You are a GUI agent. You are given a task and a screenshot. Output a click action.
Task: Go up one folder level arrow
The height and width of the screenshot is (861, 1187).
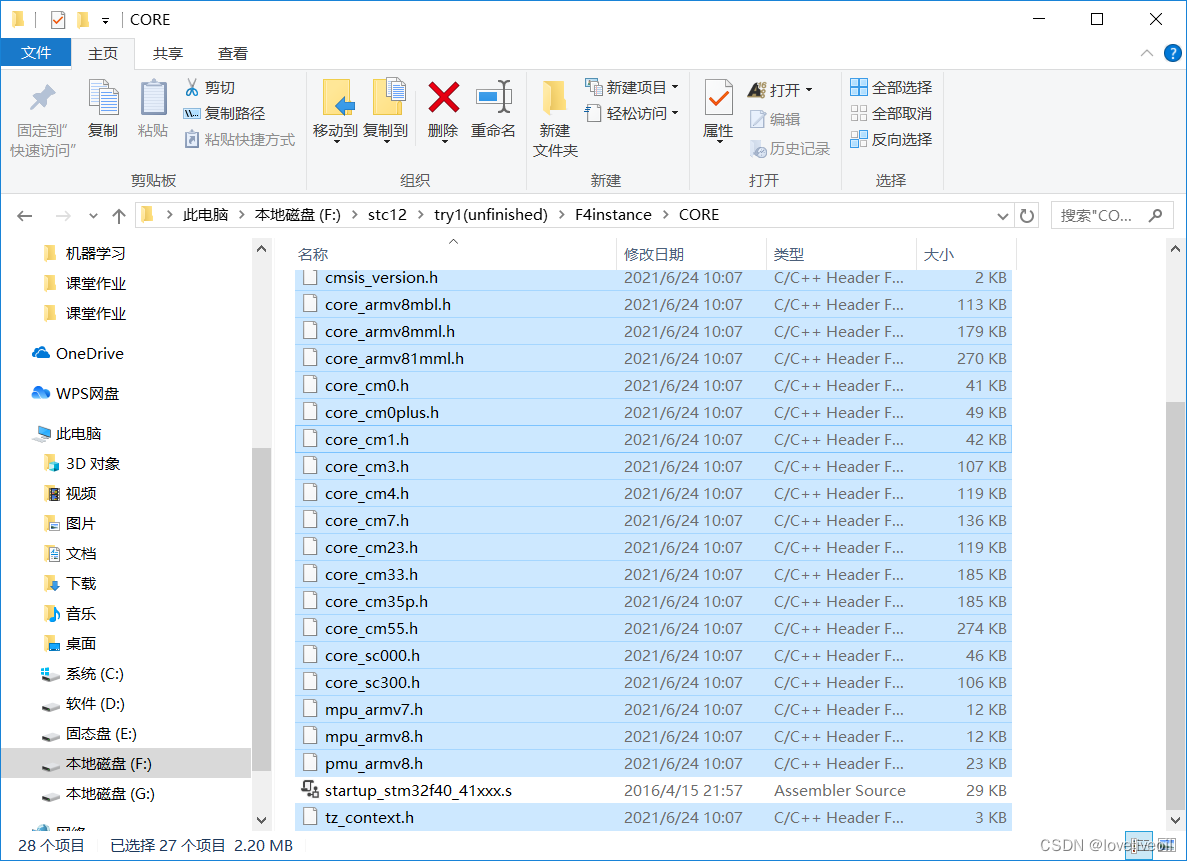coord(119,216)
